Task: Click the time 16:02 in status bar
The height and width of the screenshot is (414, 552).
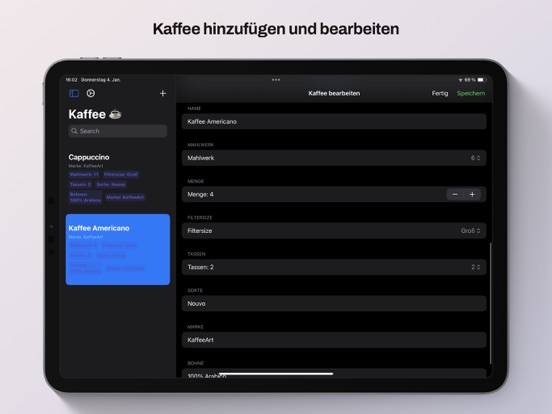Action: (71, 80)
